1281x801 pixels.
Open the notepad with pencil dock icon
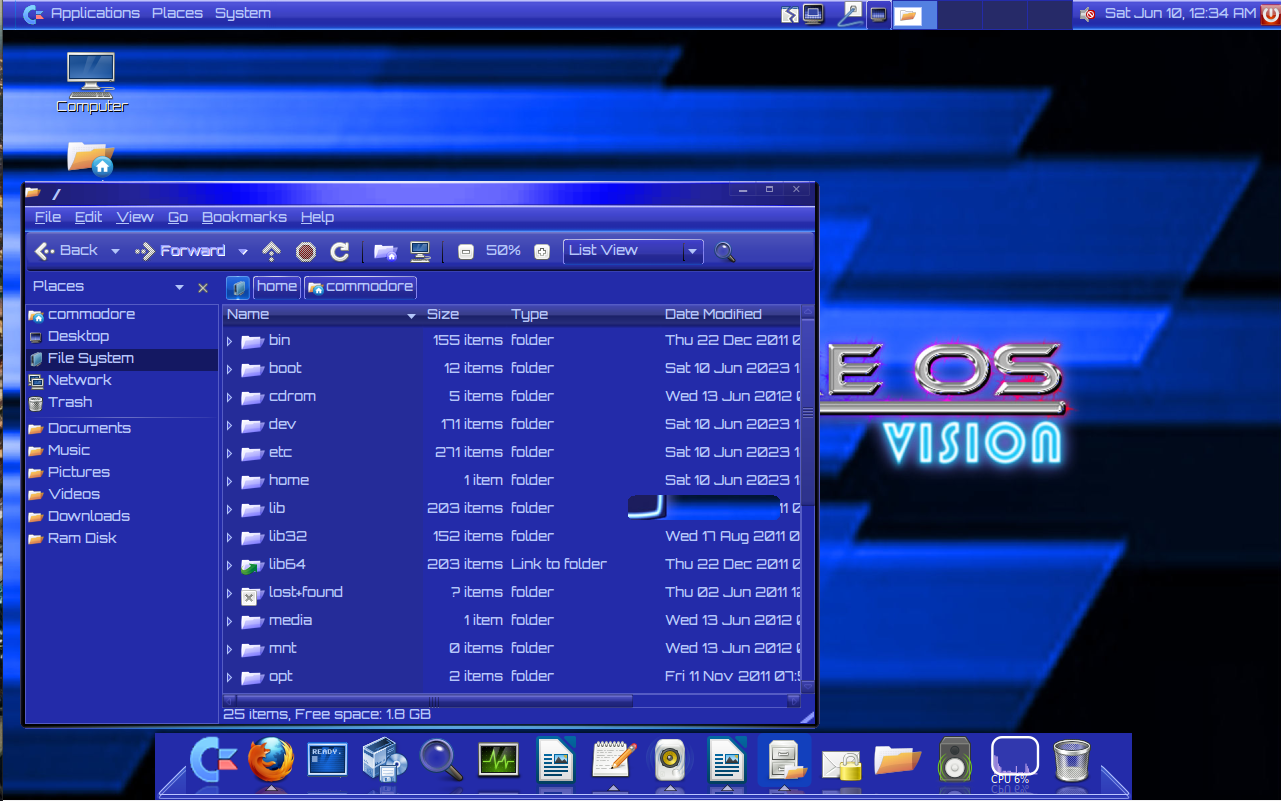tap(613, 760)
